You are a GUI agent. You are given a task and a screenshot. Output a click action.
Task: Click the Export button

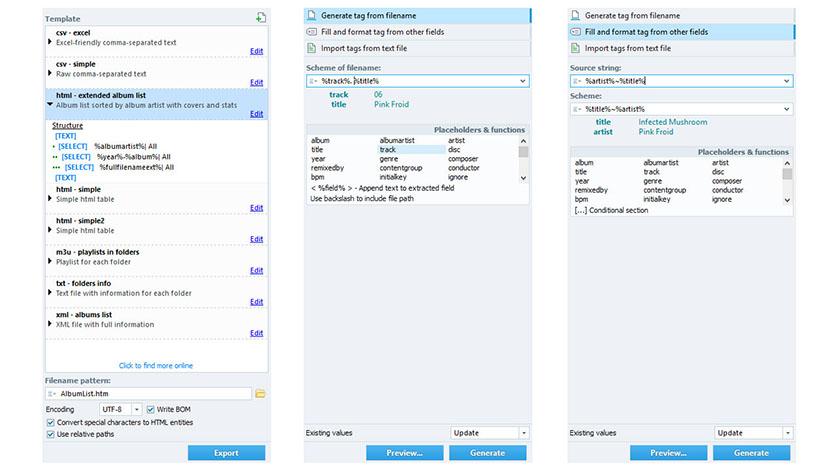227,453
